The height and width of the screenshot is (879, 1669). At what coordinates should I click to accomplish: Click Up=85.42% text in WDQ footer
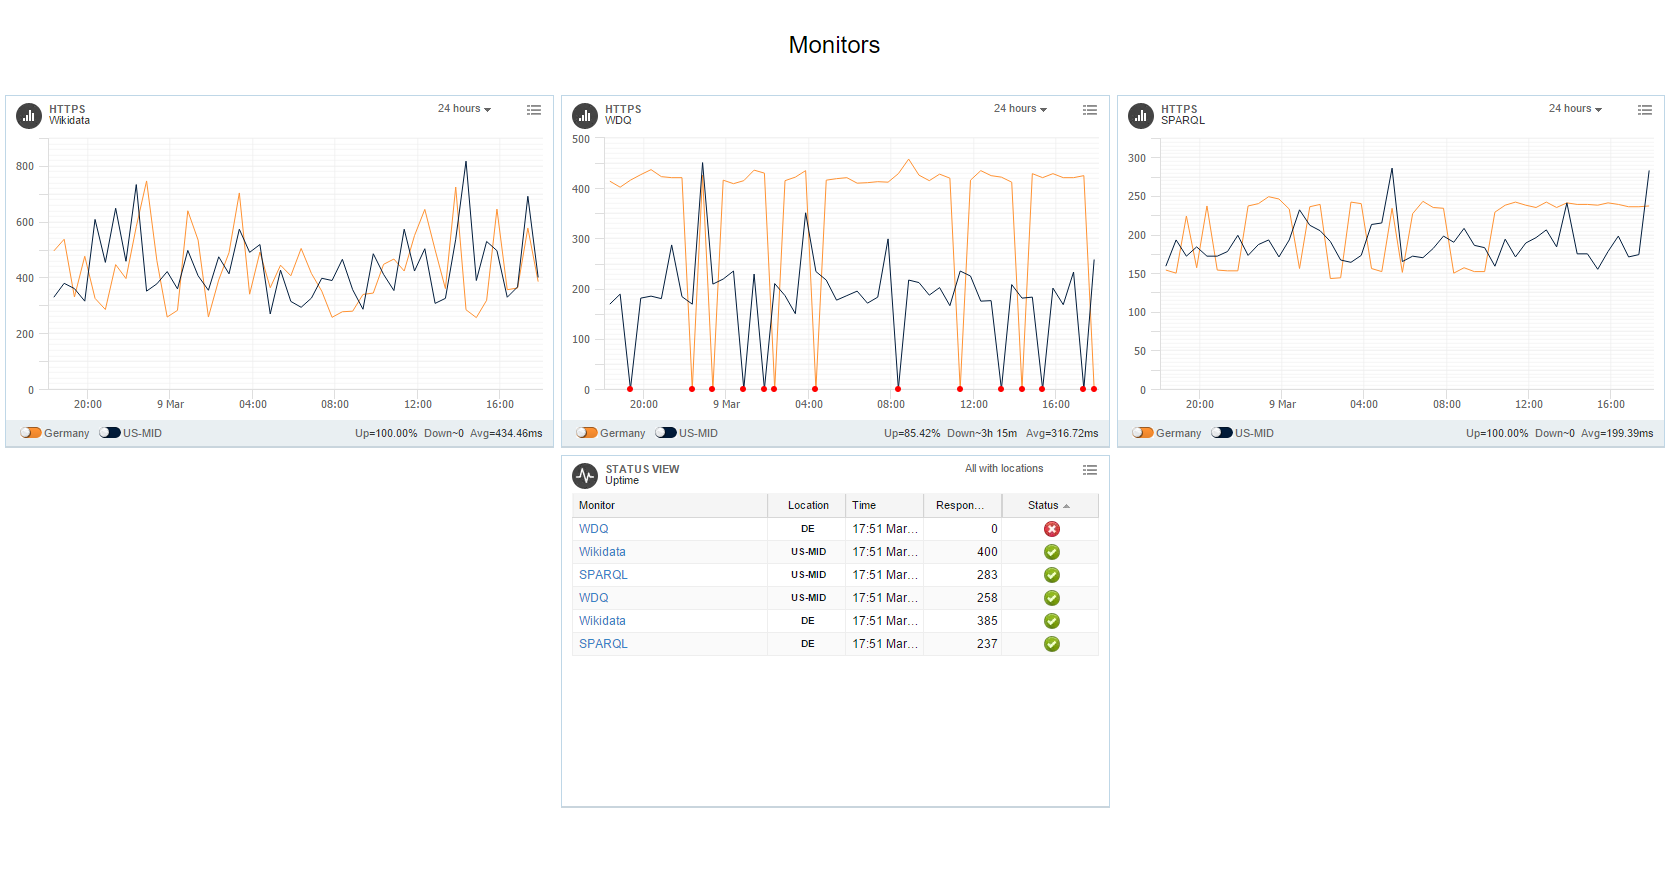(x=912, y=433)
